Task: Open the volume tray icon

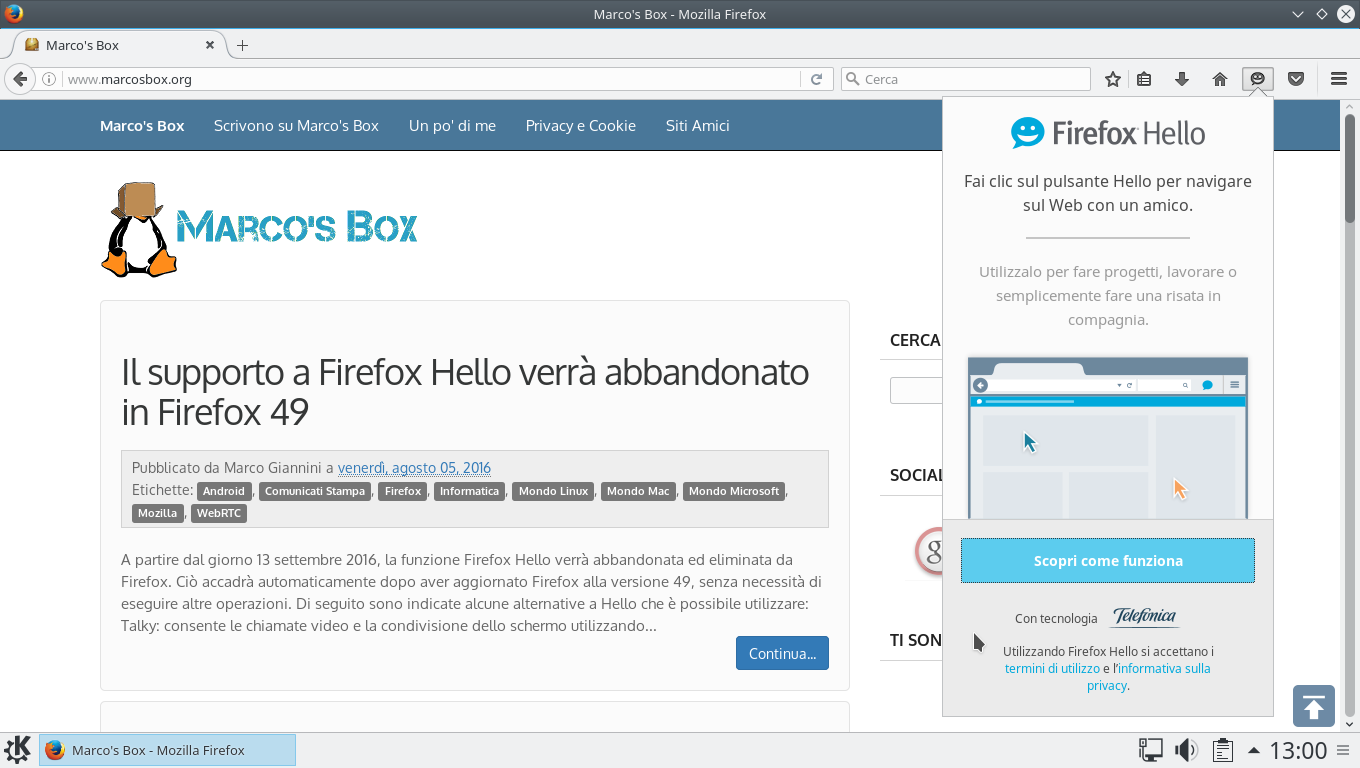Action: coord(1186,750)
